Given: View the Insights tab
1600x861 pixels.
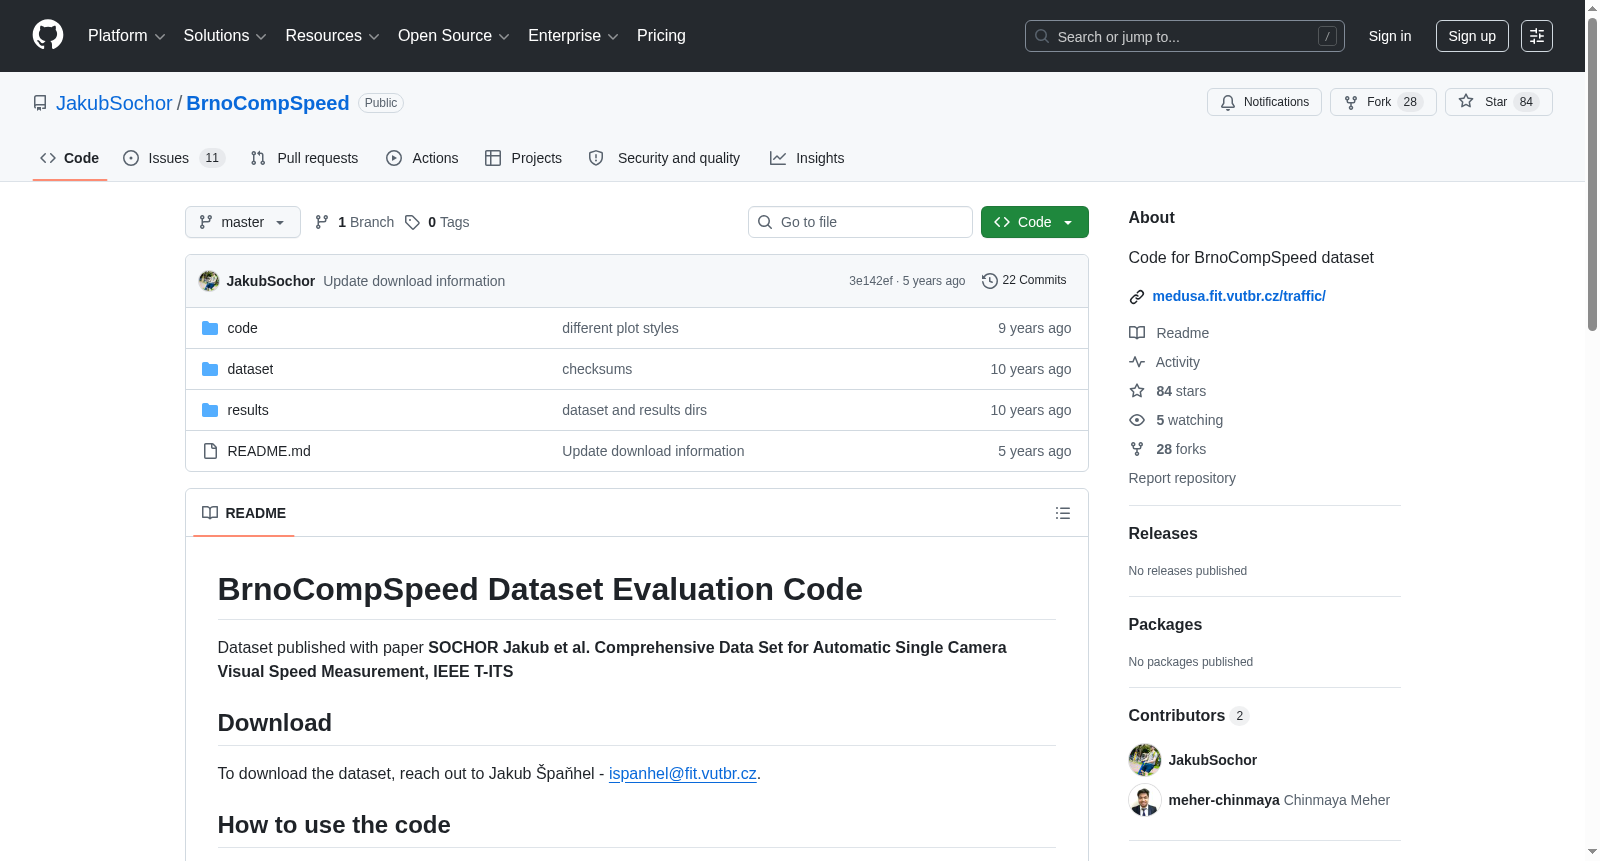Looking at the screenshot, I should [807, 158].
